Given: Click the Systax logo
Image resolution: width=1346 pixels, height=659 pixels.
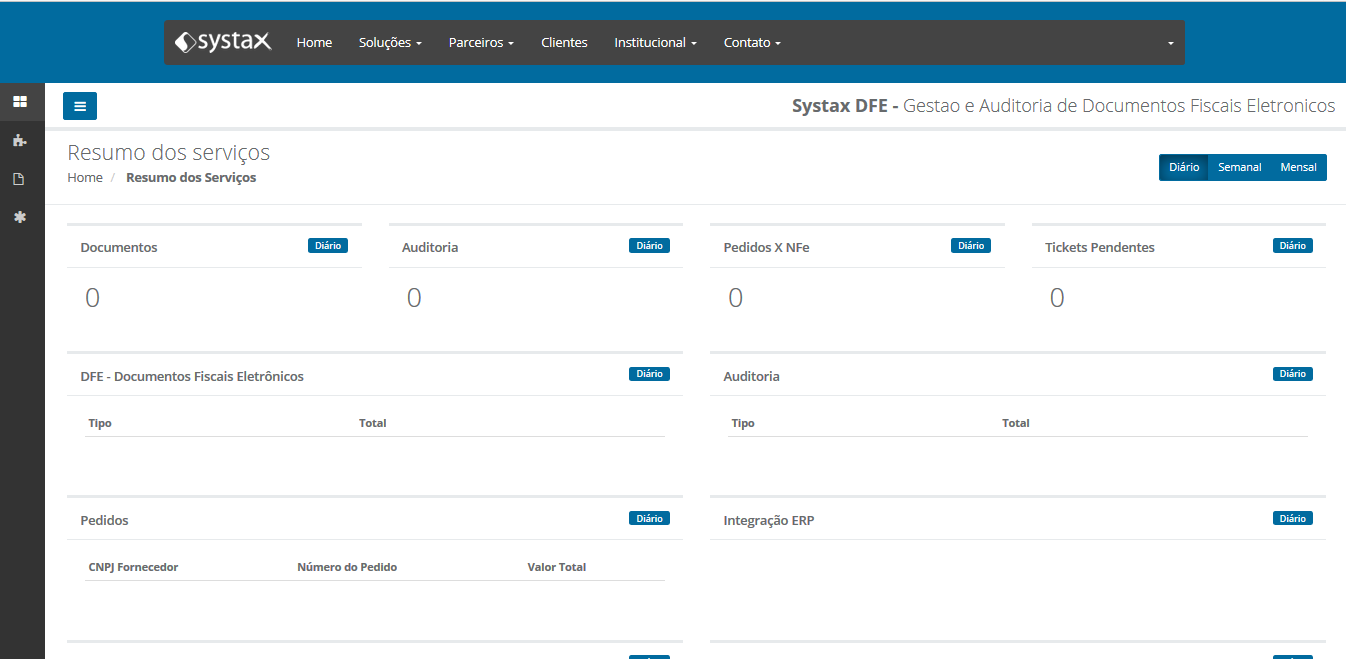Looking at the screenshot, I should pos(223,42).
